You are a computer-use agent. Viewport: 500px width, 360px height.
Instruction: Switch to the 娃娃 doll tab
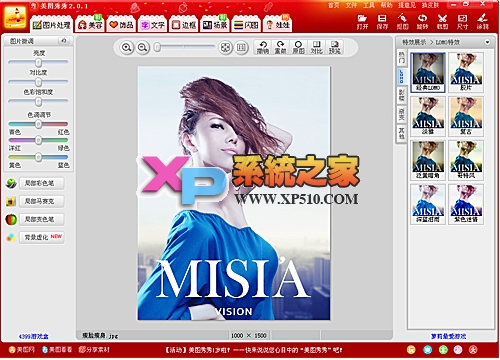[x=278, y=25]
